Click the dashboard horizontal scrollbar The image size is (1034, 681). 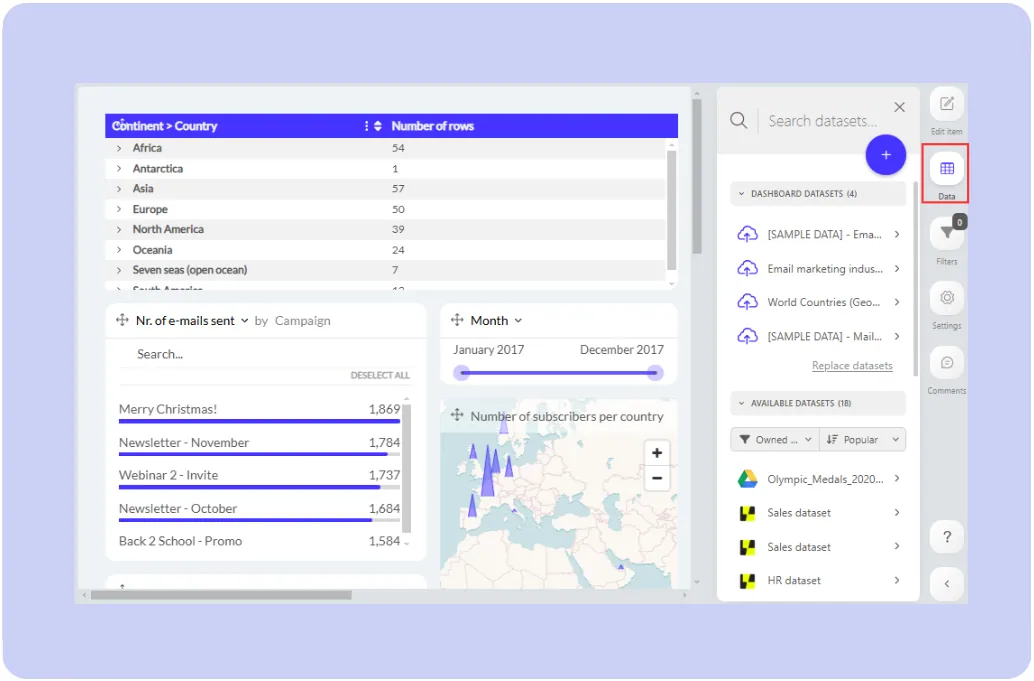pyautogui.click(x=221, y=595)
